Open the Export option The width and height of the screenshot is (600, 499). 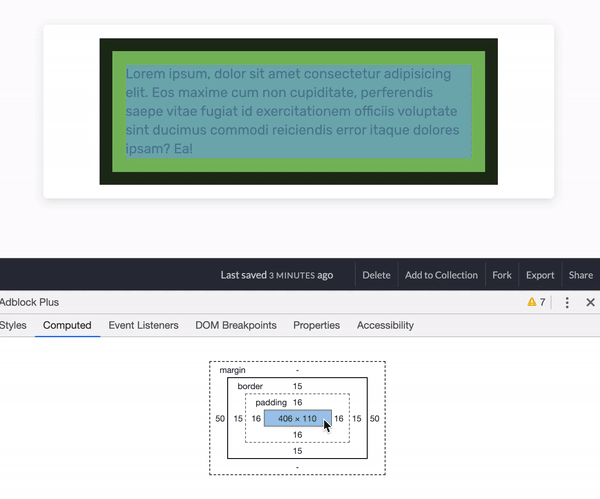click(x=540, y=275)
